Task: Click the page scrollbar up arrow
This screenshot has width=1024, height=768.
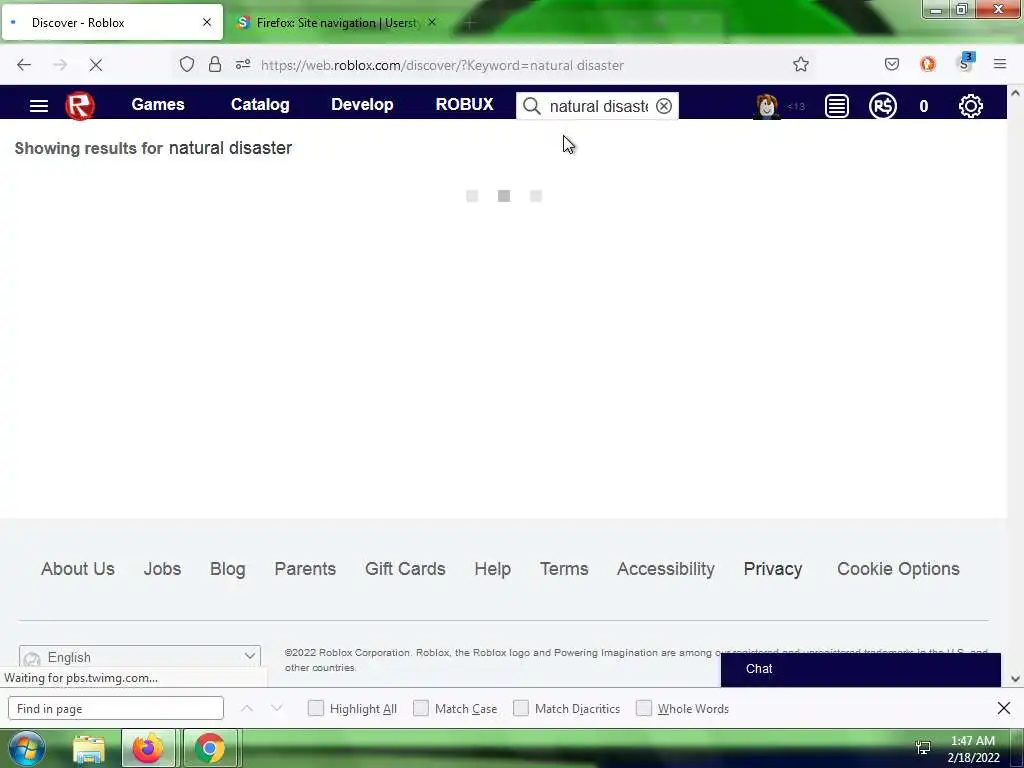Action: [1015, 93]
